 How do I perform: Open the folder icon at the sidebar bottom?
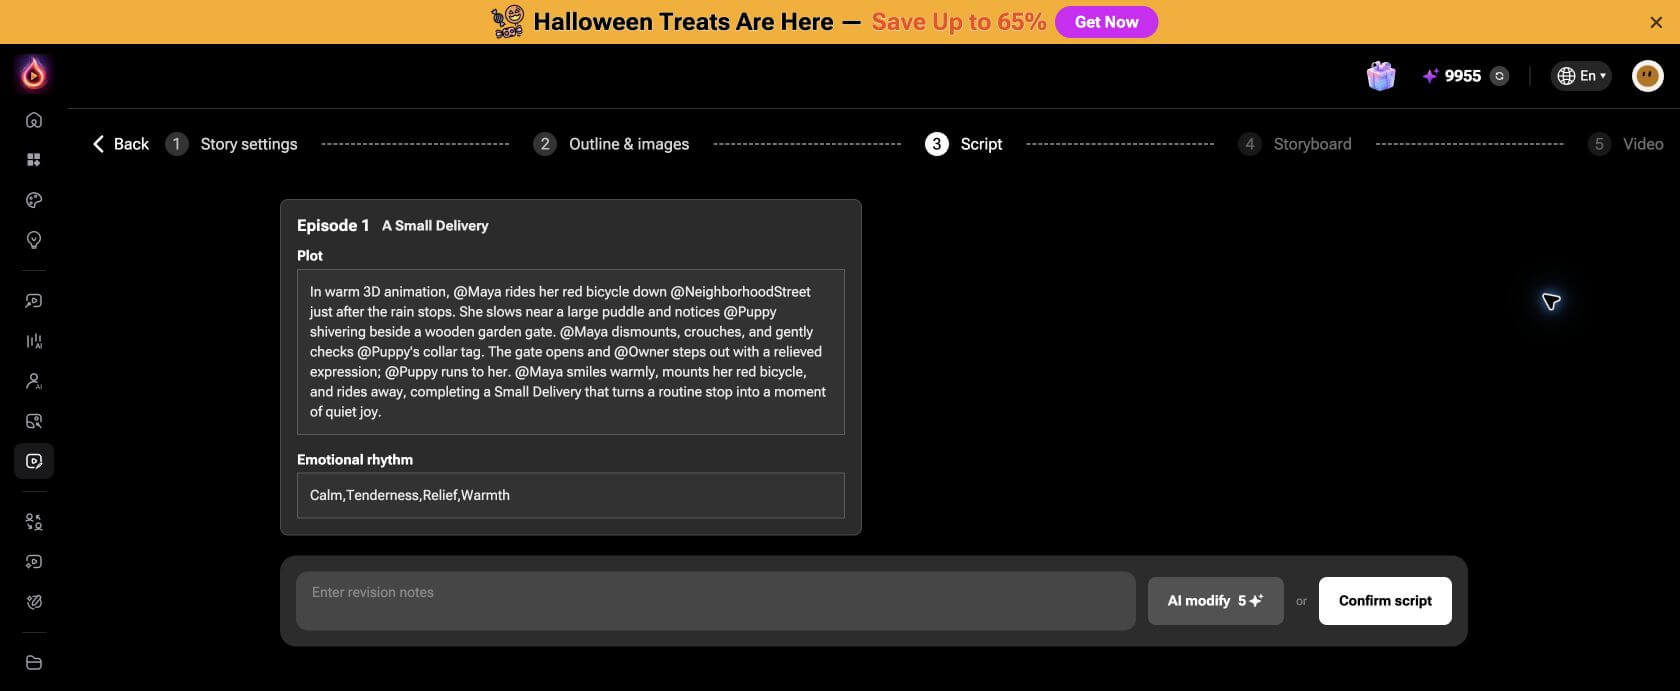click(x=34, y=662)
